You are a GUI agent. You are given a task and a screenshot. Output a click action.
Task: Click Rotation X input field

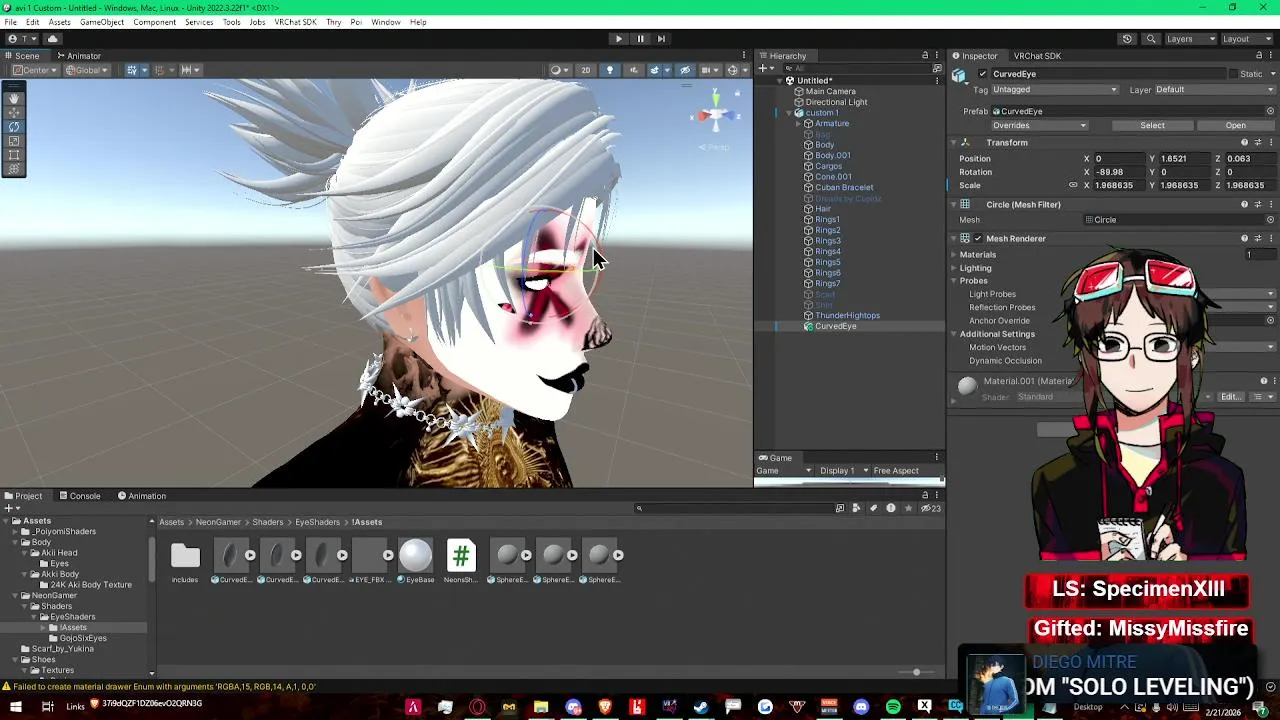pos(1119,172)
